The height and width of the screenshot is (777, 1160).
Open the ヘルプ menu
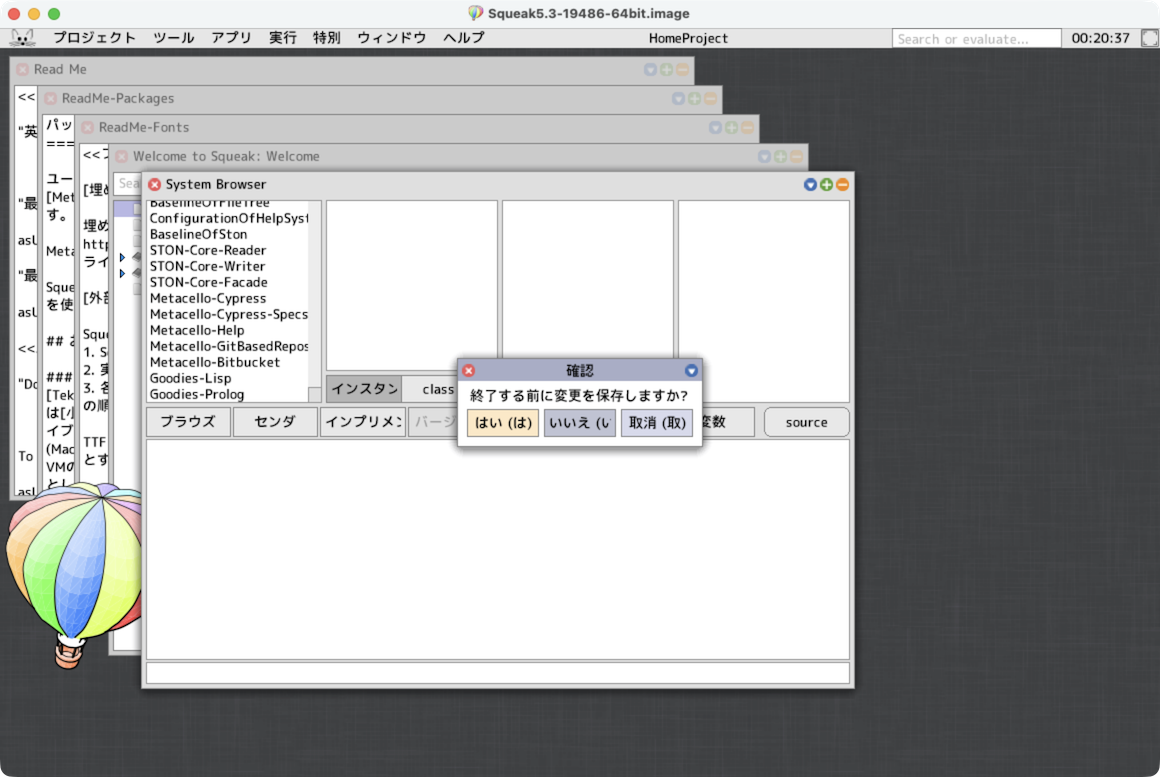tap(463, 38)
